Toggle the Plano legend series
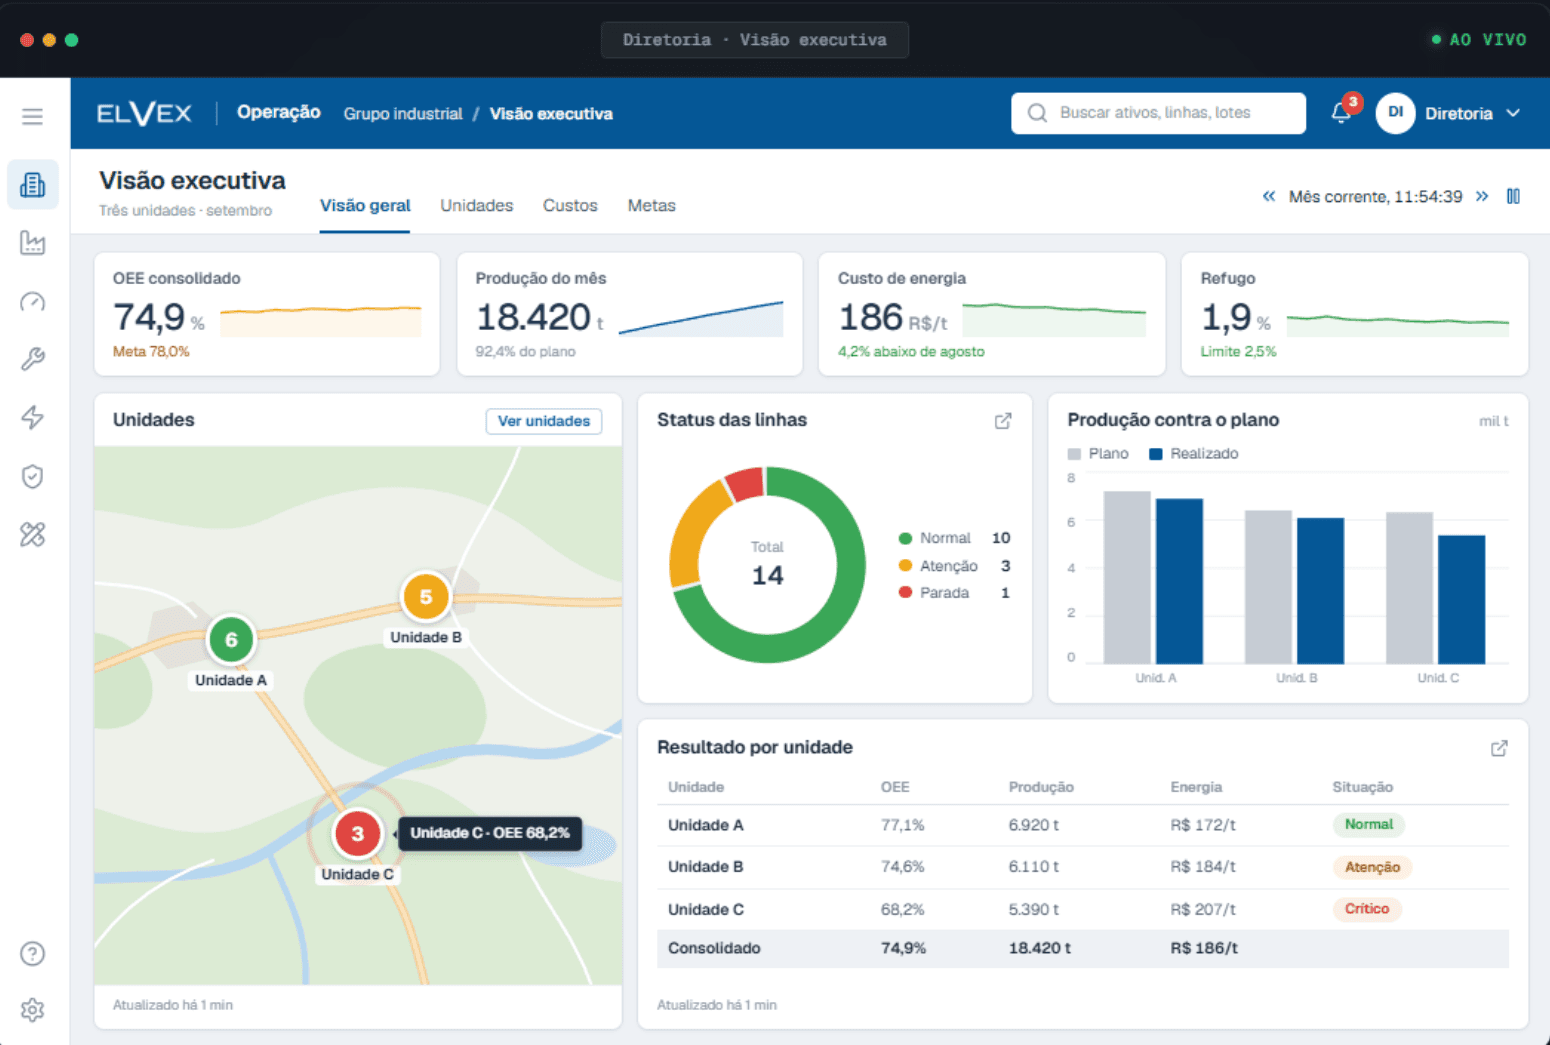1550x1045 pixels. (1098, 454)
